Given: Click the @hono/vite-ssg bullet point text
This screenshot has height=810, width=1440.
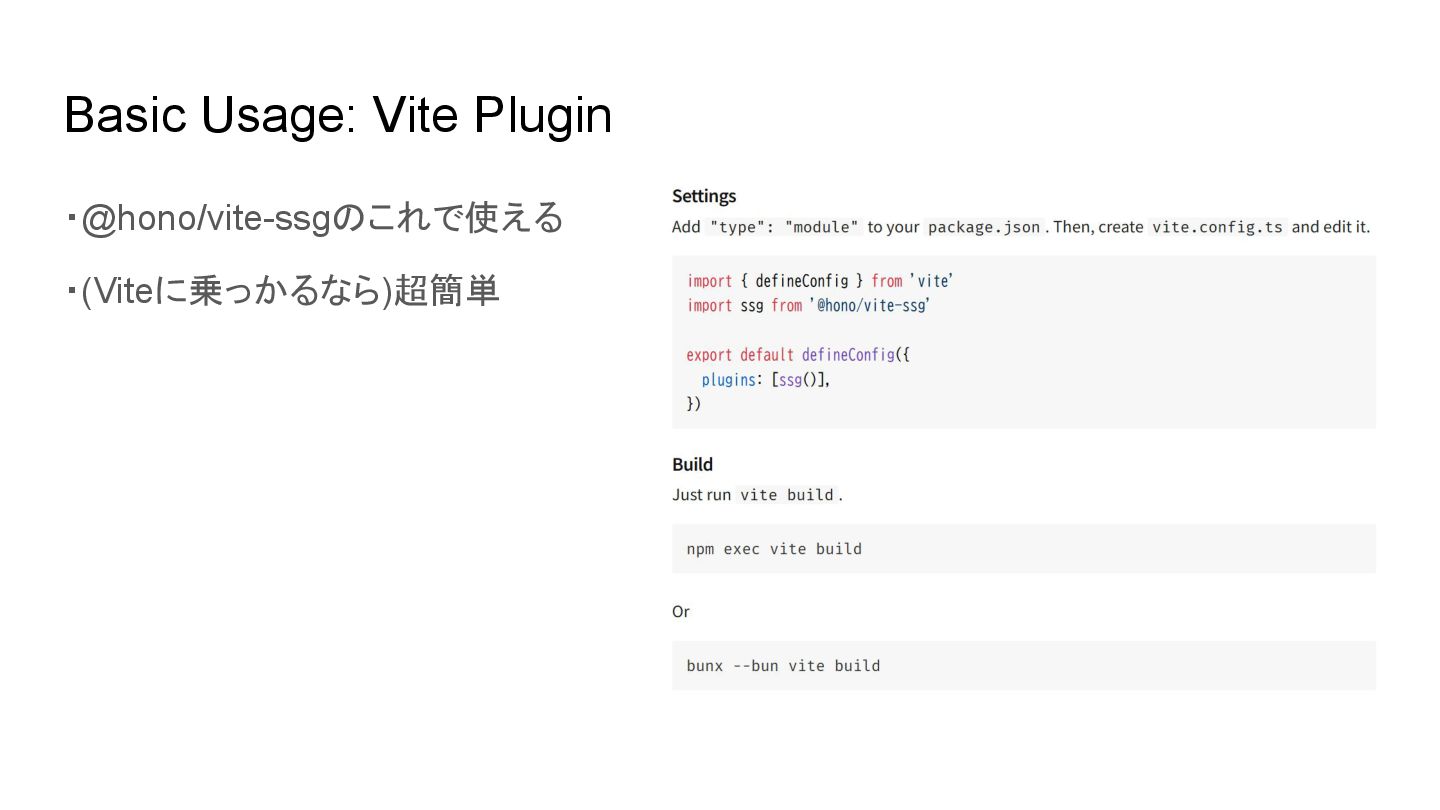Looking at the screenshot, I should [322, 218].
